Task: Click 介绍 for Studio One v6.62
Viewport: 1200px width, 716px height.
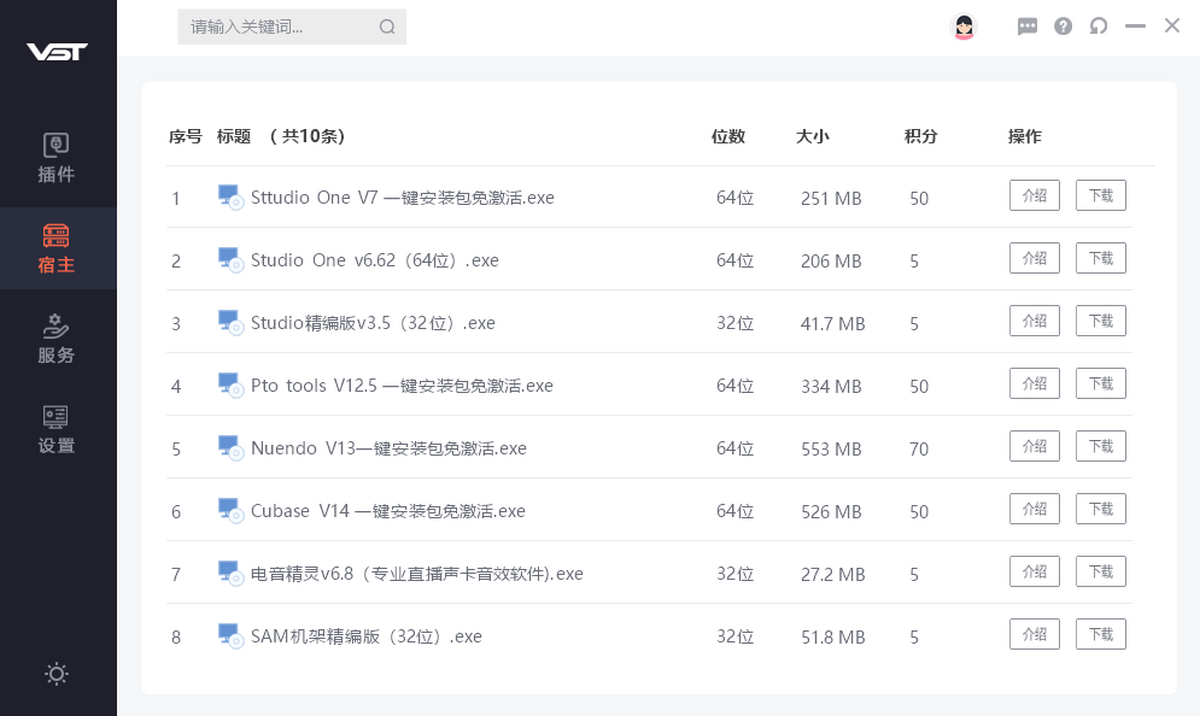Action: [1034, 258]
